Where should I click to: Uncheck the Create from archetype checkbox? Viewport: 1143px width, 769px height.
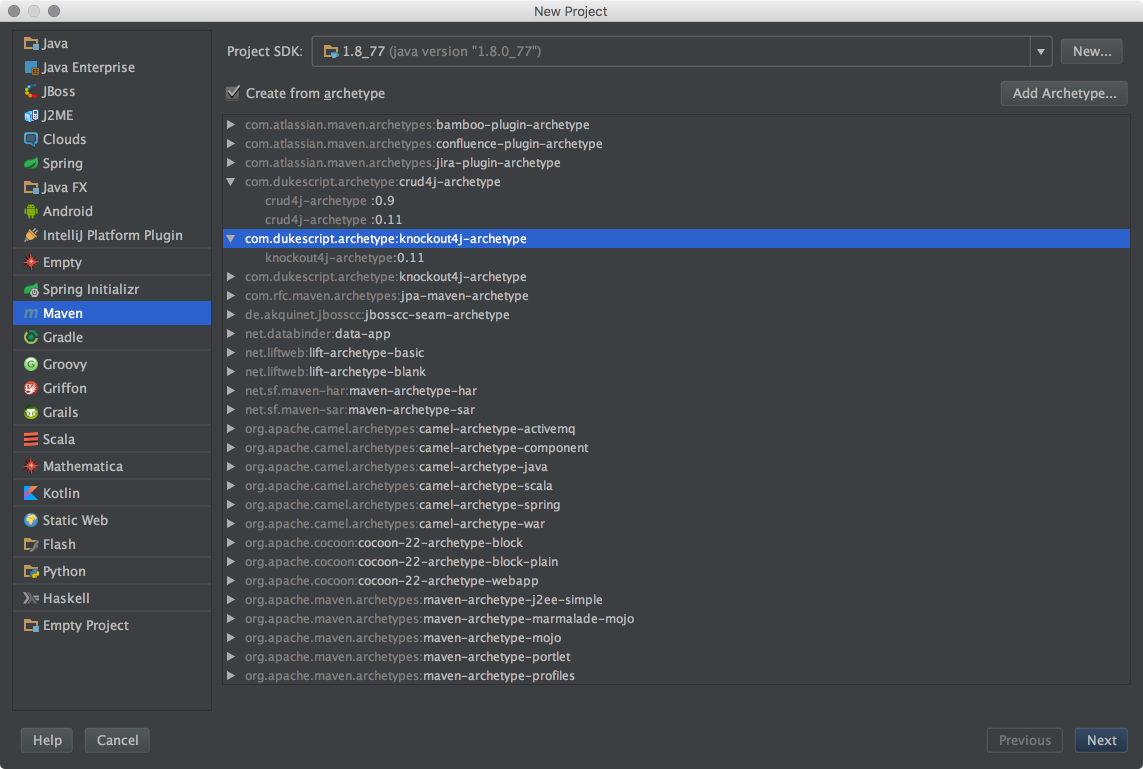pos(233,93)
